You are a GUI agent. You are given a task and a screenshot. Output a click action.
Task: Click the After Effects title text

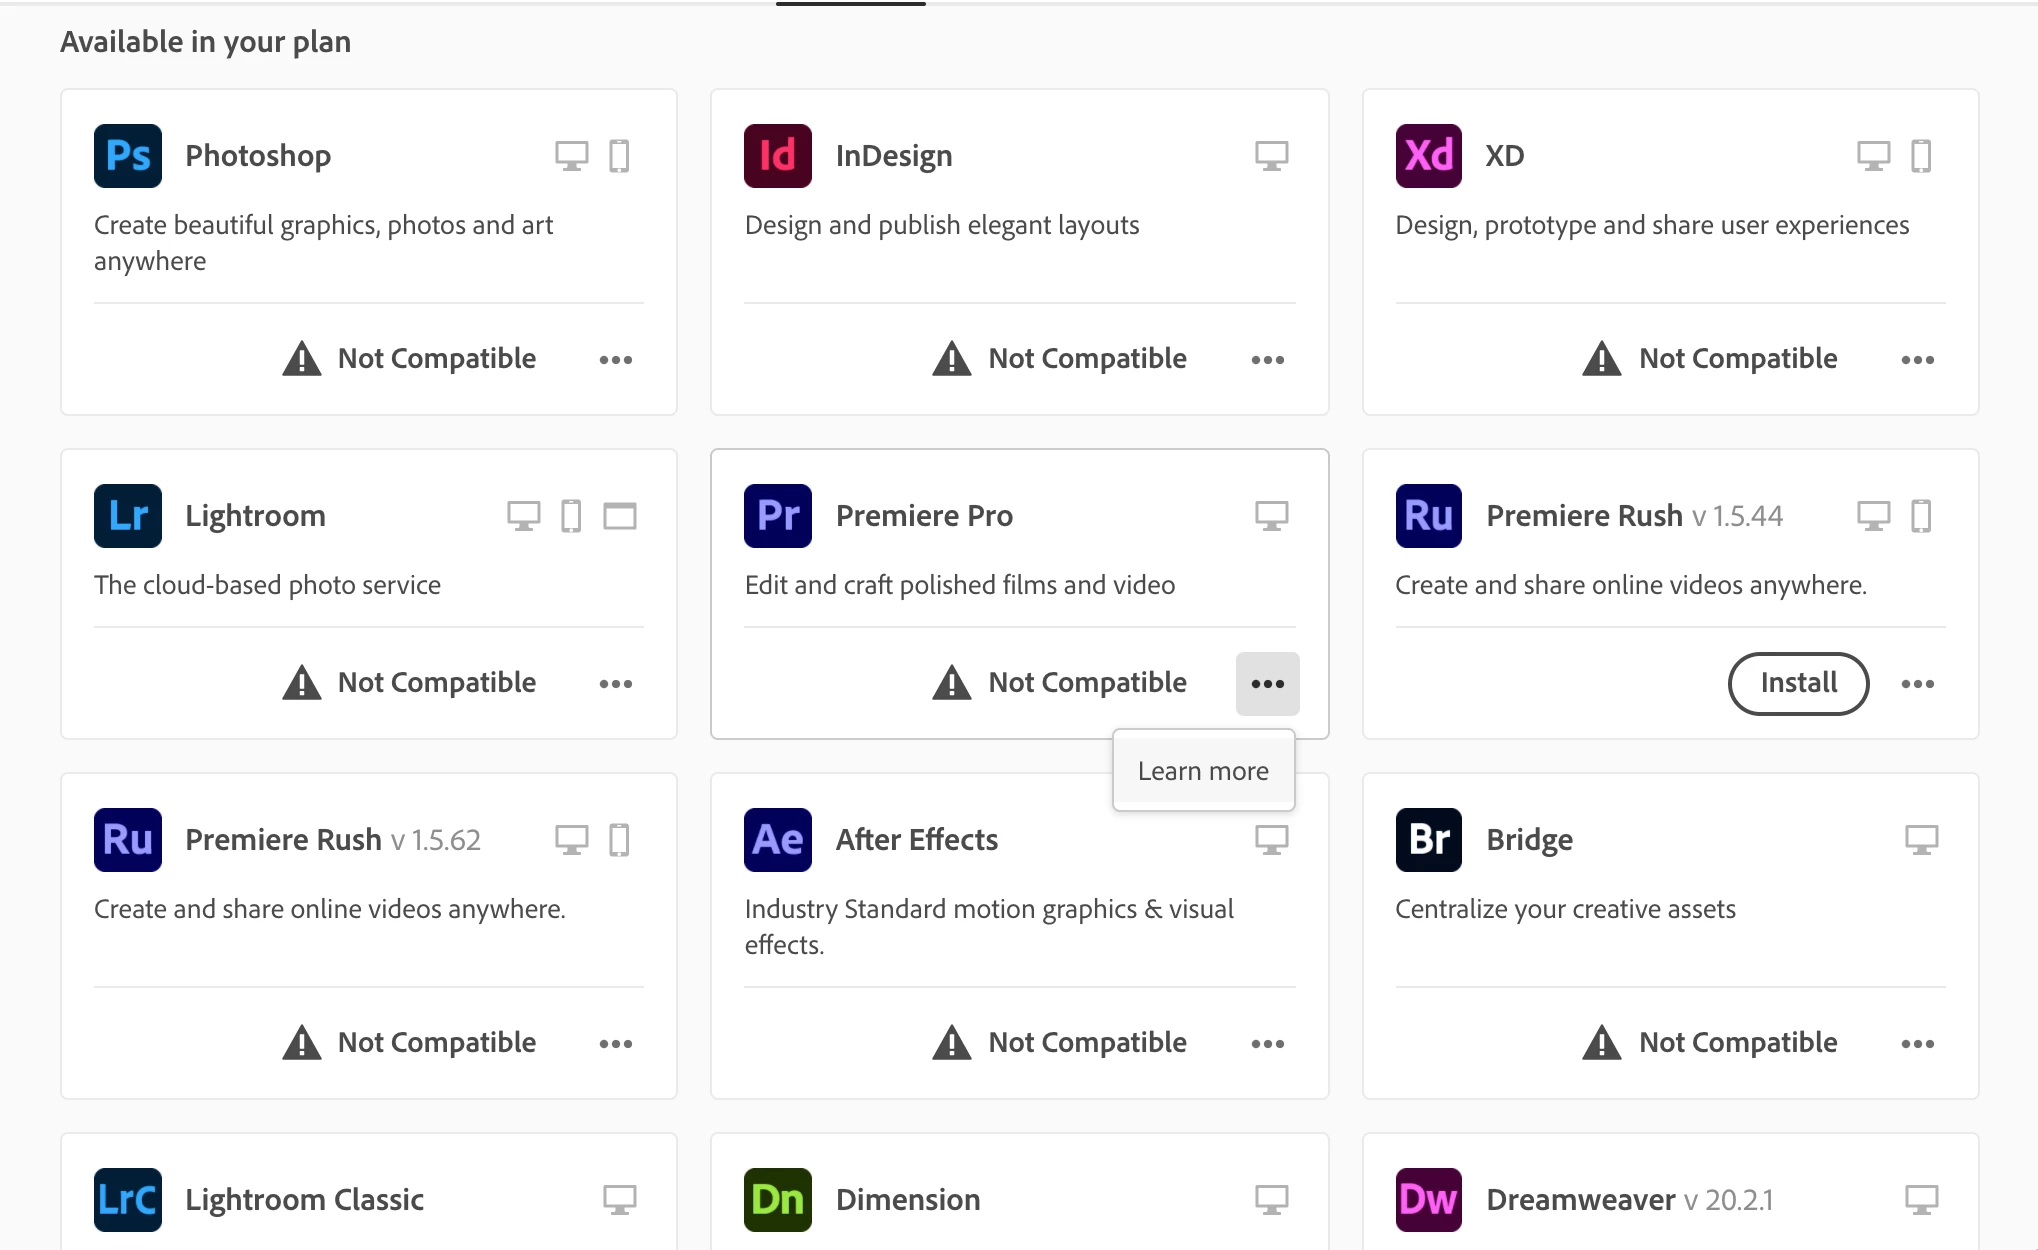point(916,840)
